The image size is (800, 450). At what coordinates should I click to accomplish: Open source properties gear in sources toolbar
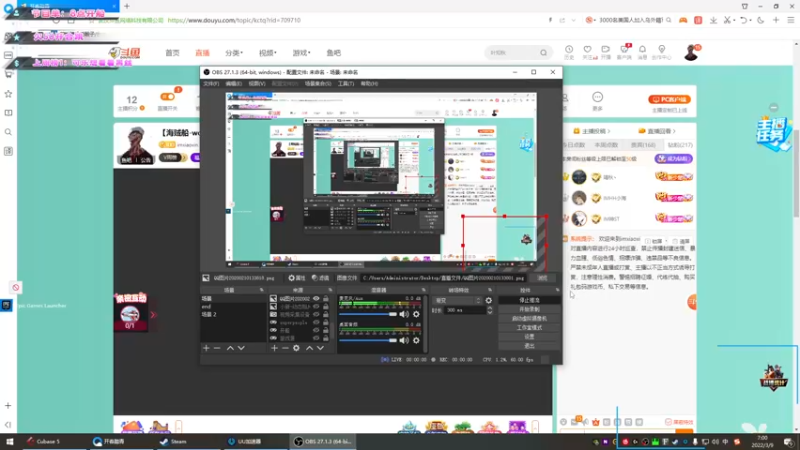[296, 348]
